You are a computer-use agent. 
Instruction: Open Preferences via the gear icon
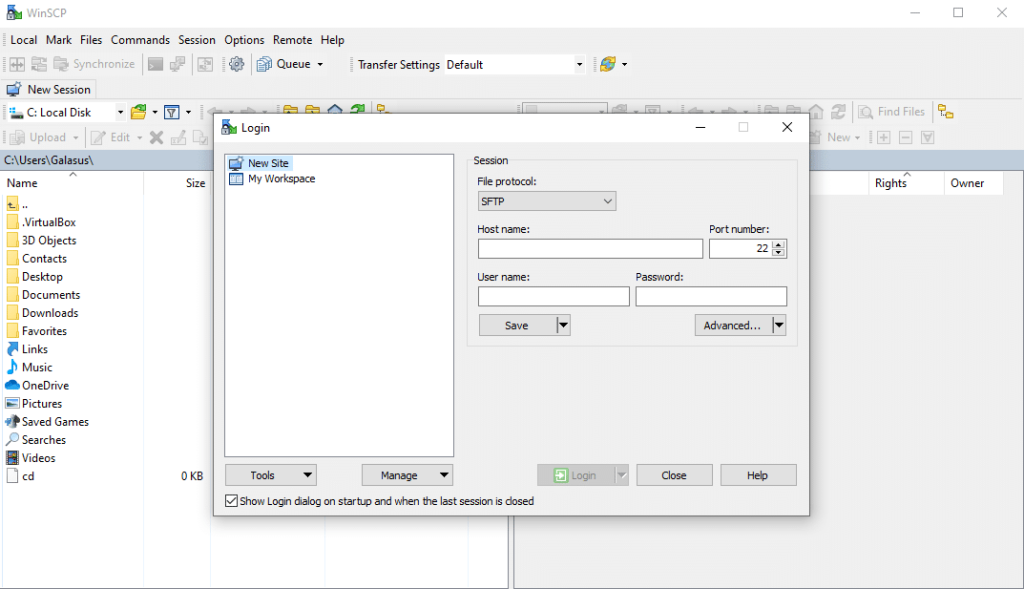[236, 64]
